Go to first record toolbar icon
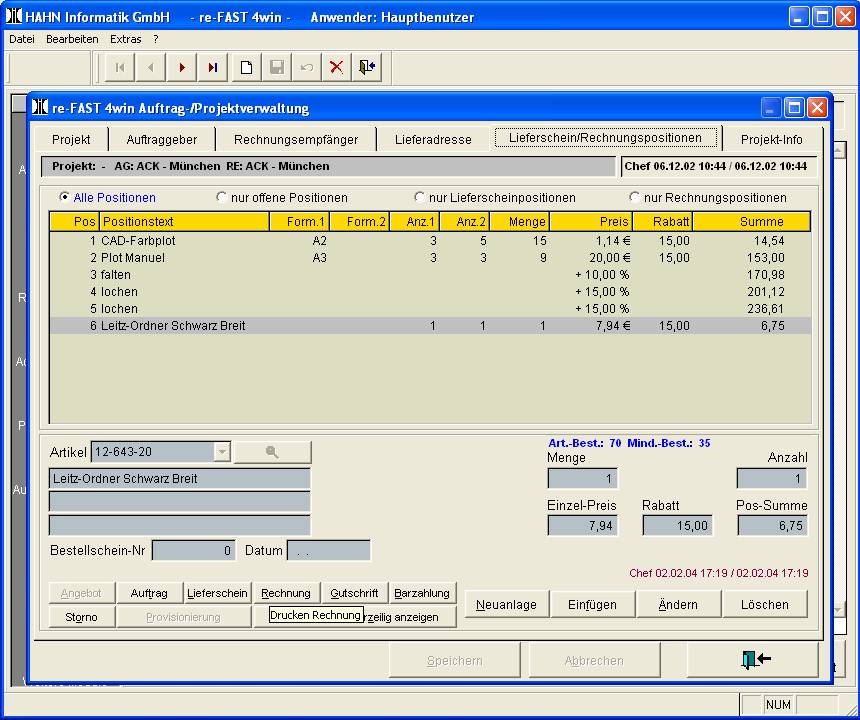860x720 pixels. [120, 67]
